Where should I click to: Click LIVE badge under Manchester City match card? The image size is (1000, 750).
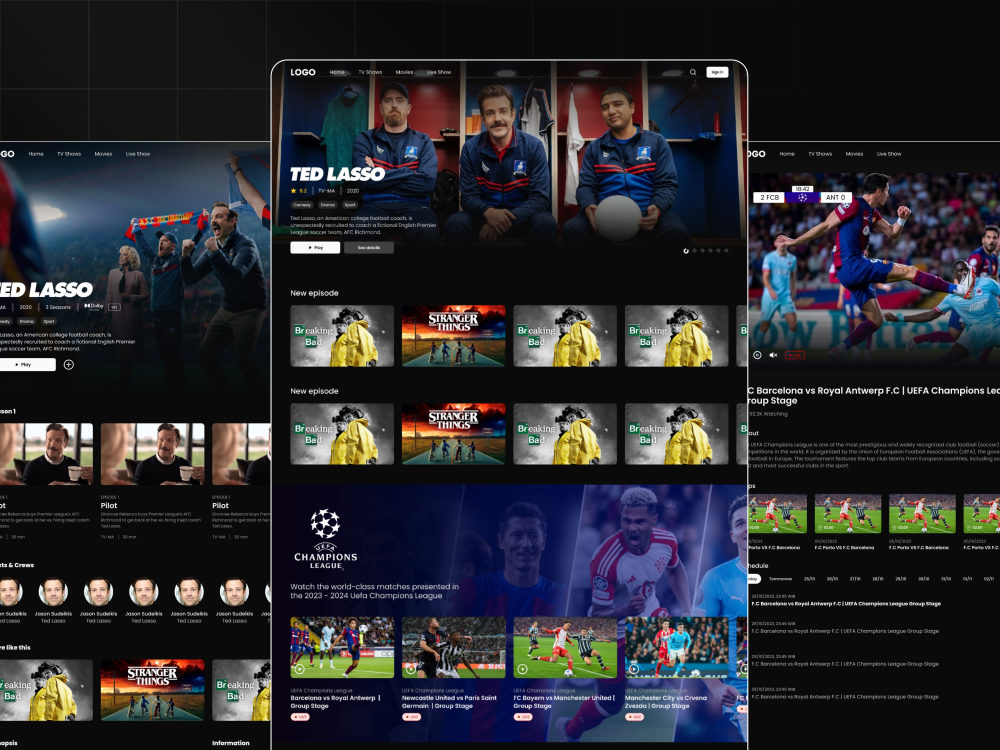coord(635,717)
